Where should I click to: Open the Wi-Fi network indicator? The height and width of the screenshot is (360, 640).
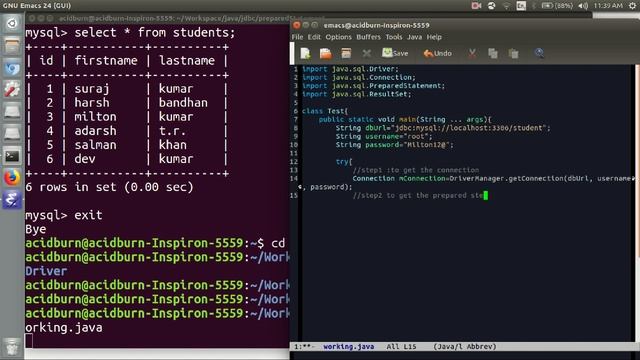[x=506, y=6]
